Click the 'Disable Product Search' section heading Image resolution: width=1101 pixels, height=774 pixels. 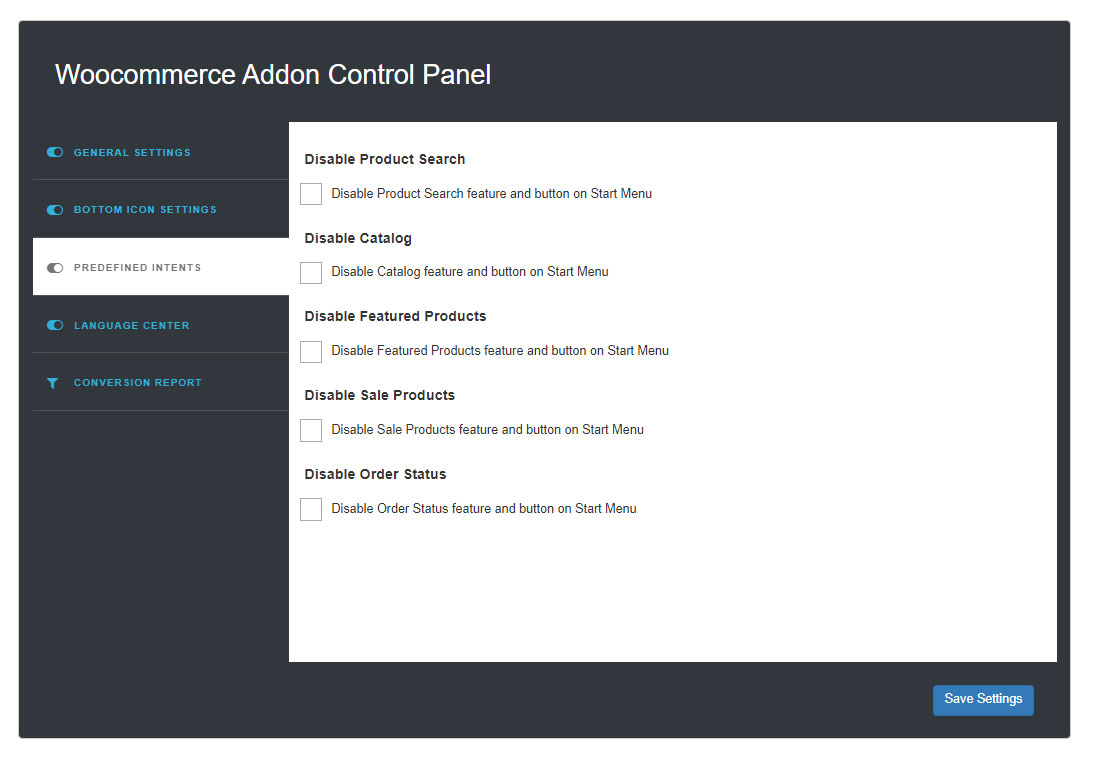(385, 159)
